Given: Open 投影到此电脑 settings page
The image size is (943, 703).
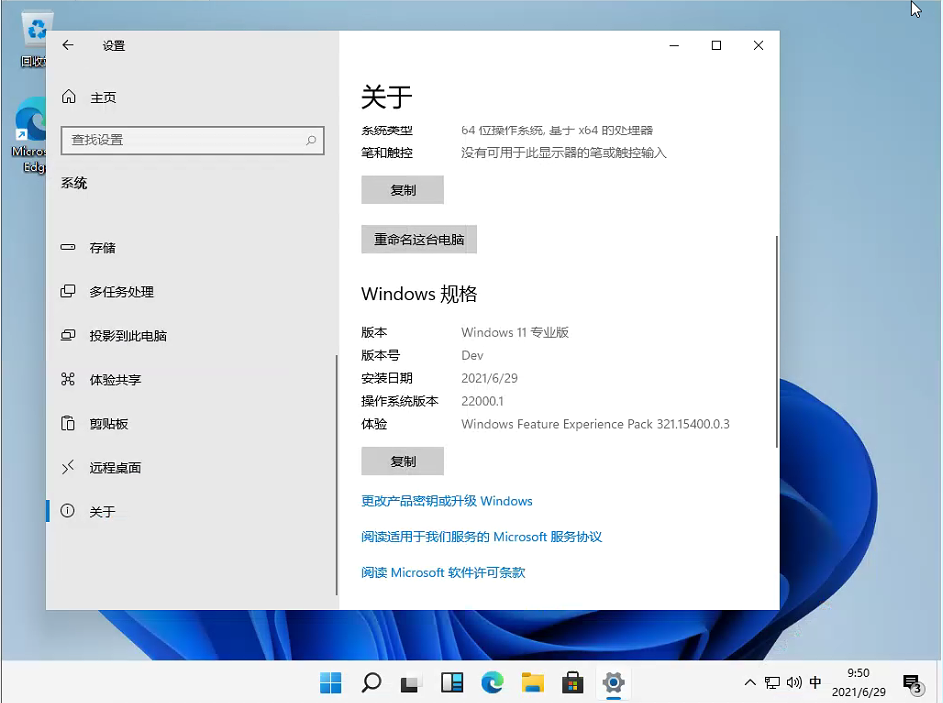Looking at the screenshot, I should click(127, 335).
